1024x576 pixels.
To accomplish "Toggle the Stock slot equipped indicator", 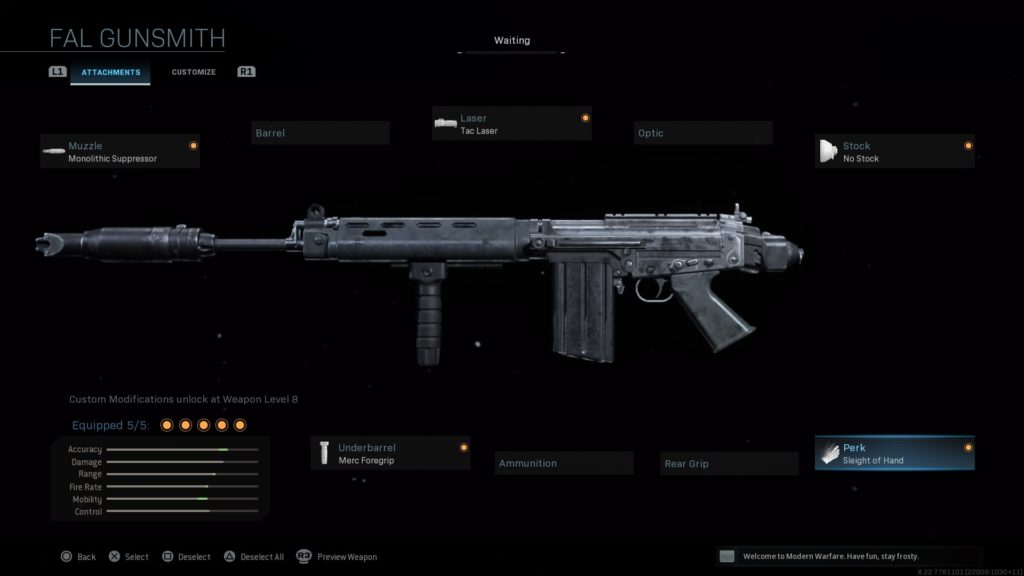I will 968,146.
